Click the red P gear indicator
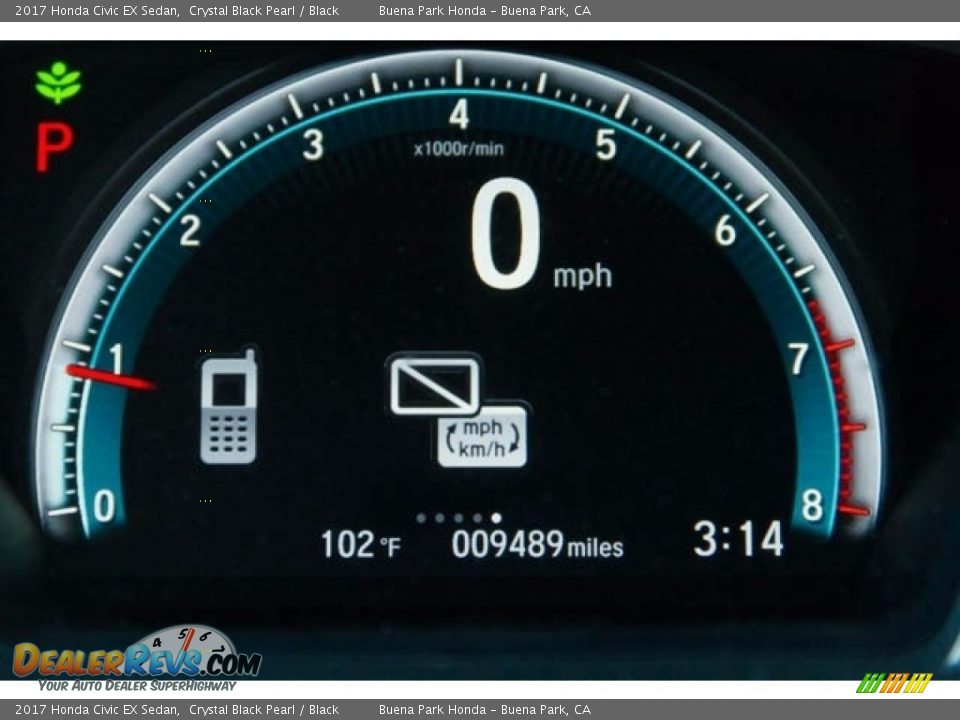Viewport: 960px width, 720px height. pos(54,147)
